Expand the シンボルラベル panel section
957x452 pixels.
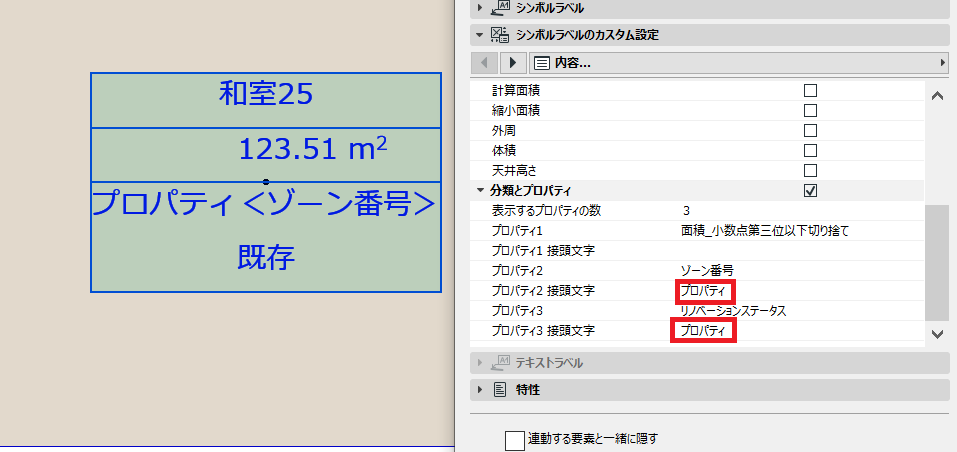[x=480, y=8]
